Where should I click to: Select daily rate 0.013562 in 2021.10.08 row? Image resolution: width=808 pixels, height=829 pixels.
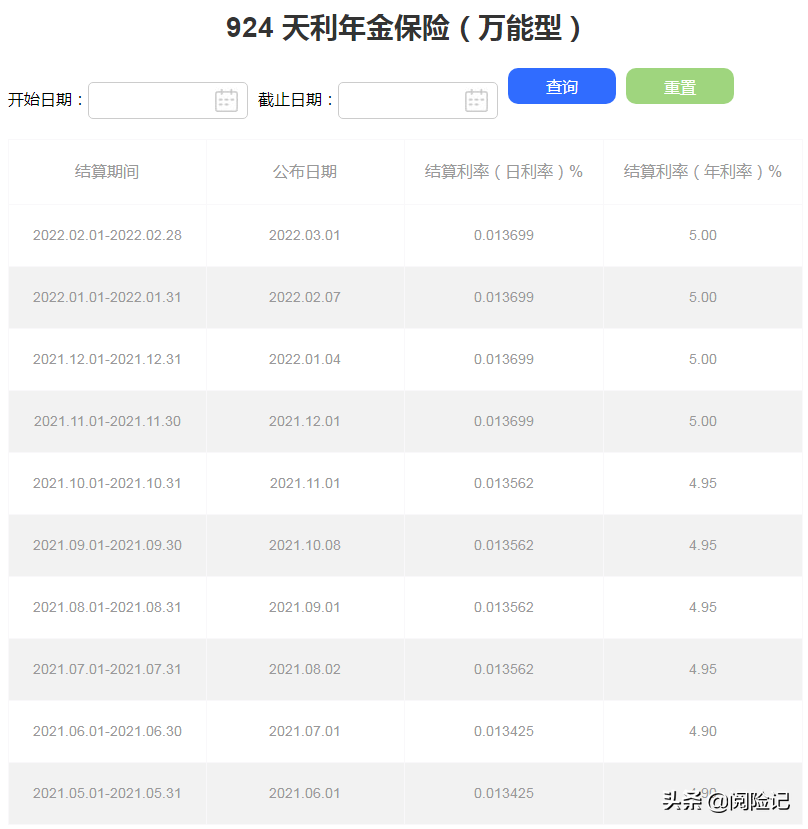click(x=503, y=545)
